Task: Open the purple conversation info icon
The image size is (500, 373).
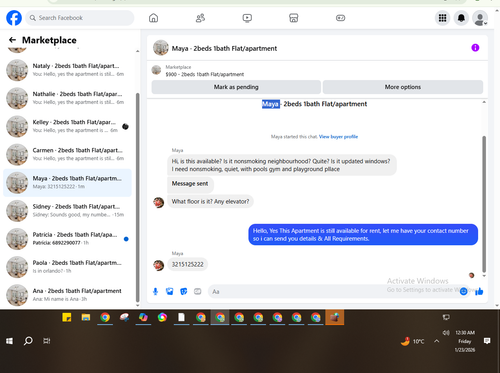Action: 475,48
